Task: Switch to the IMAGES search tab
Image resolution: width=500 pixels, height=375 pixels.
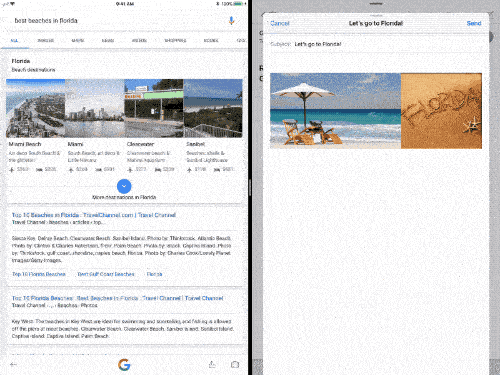Action: 46,41
